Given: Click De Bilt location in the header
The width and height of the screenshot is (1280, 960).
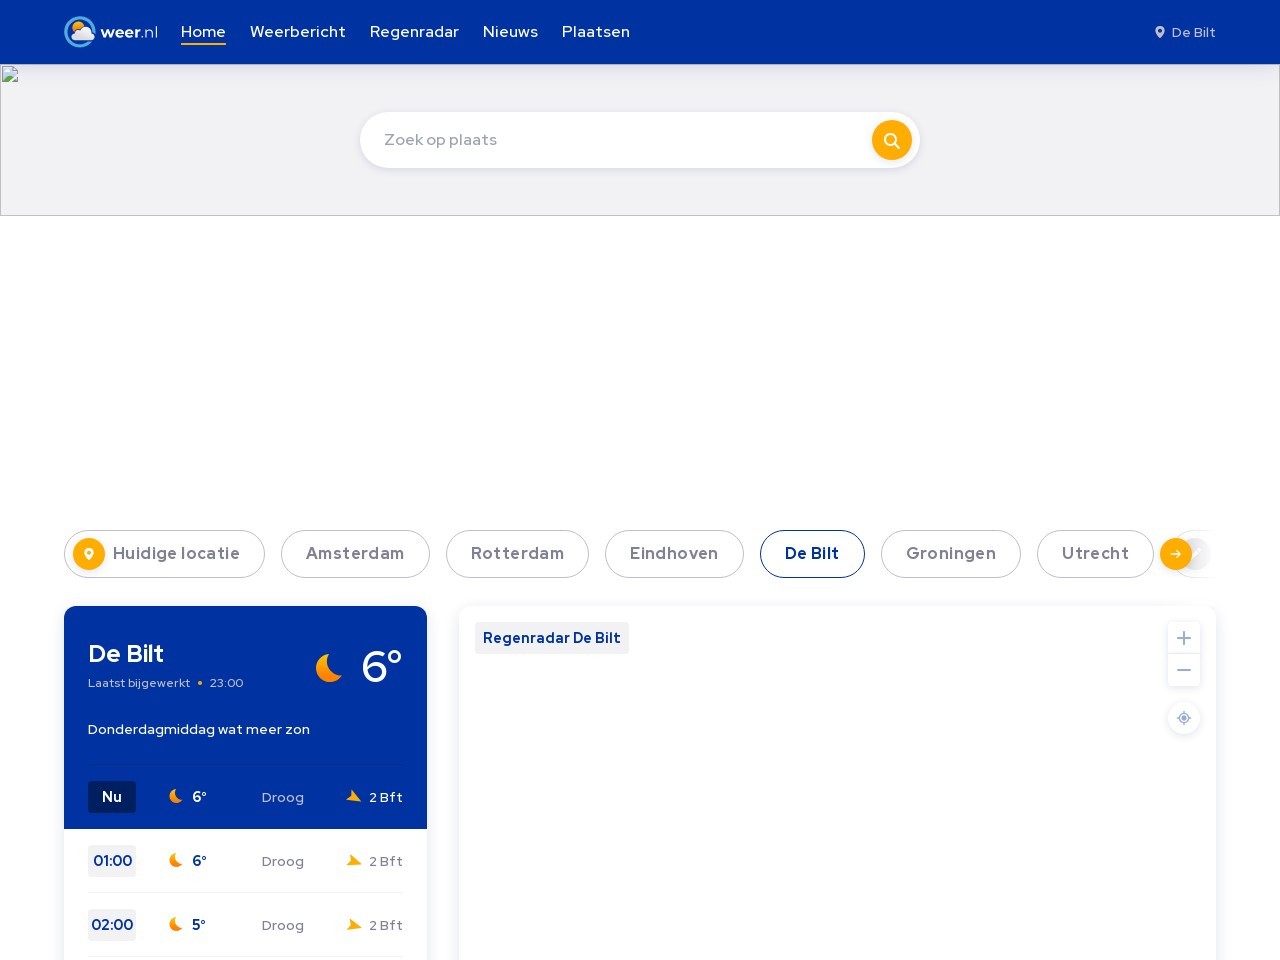Looking at the screenshot, I should [1185, 32].
